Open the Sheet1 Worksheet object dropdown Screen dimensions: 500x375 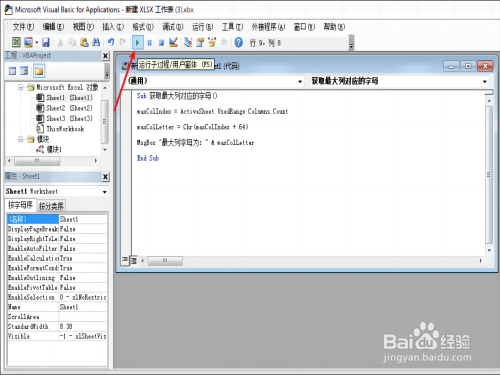pos(105,192)
